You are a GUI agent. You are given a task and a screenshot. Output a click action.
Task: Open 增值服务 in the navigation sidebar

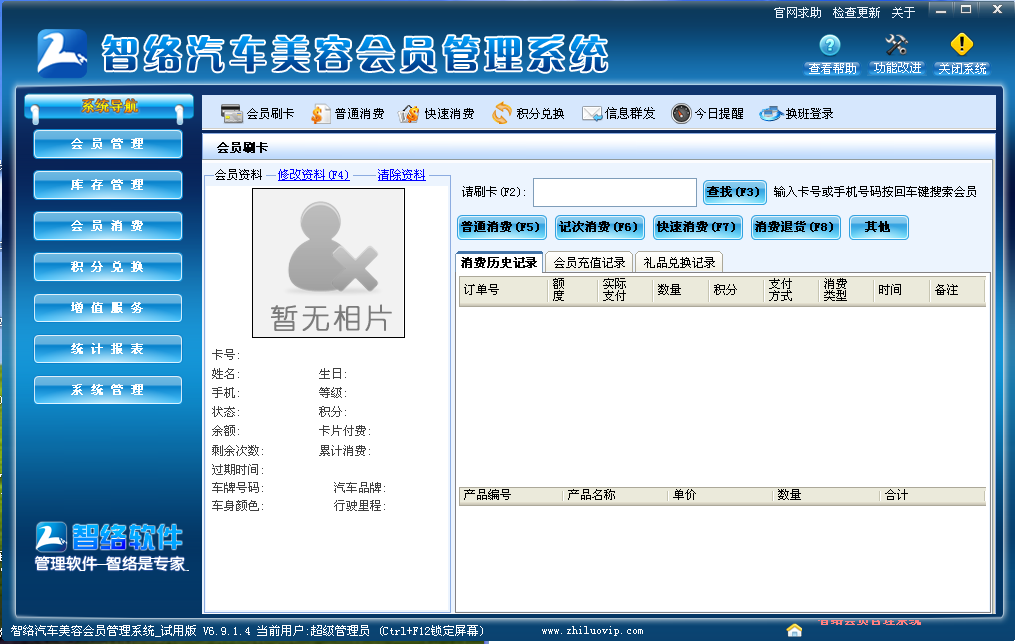pos(107,308)
